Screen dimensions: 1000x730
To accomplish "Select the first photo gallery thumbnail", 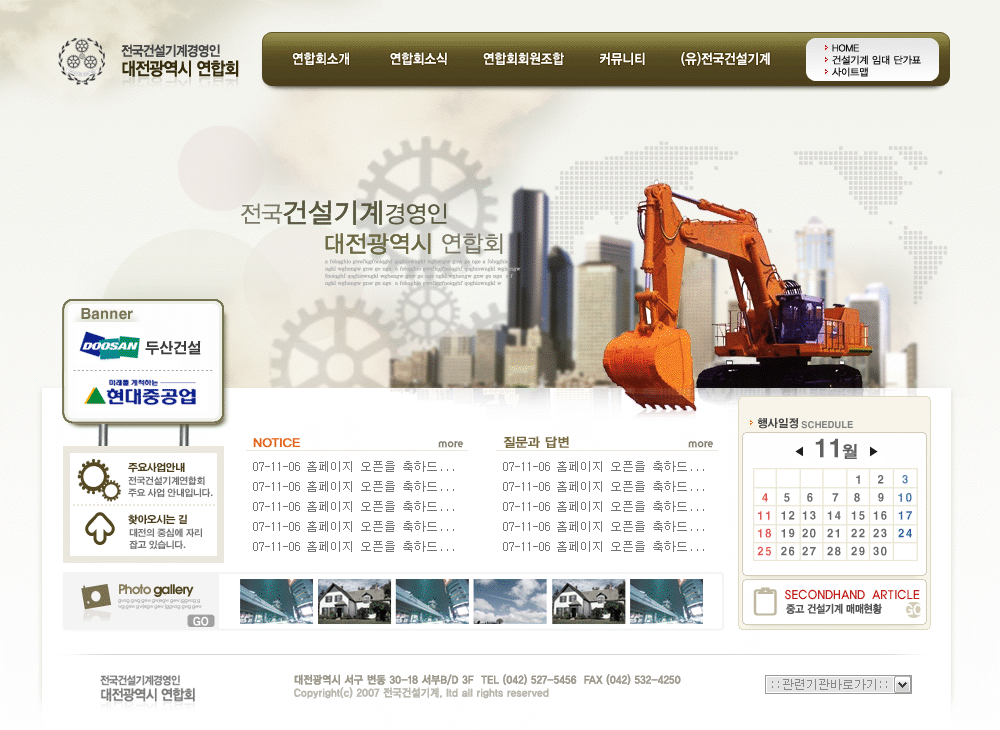I will coord(276,601).
